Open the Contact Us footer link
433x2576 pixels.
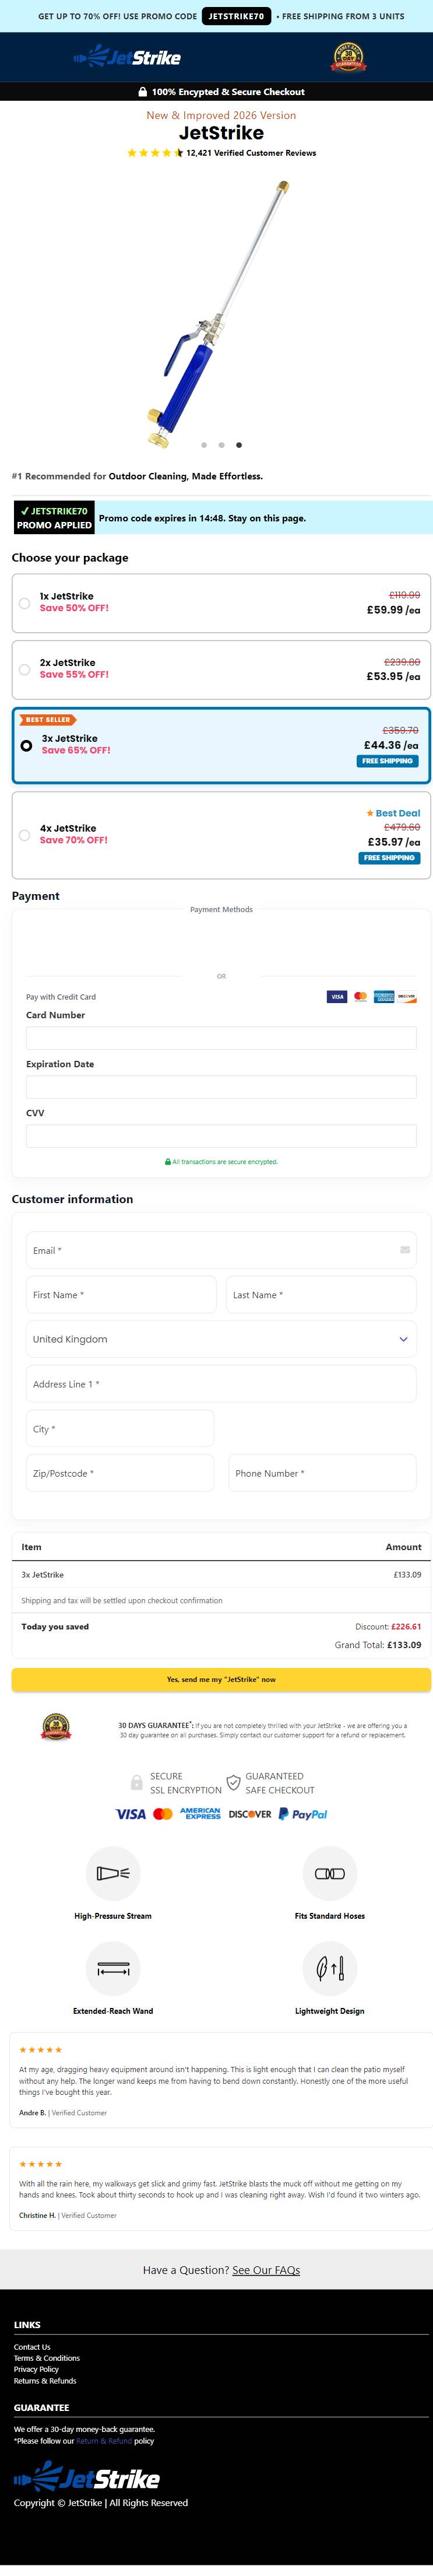click(32, 2347)
